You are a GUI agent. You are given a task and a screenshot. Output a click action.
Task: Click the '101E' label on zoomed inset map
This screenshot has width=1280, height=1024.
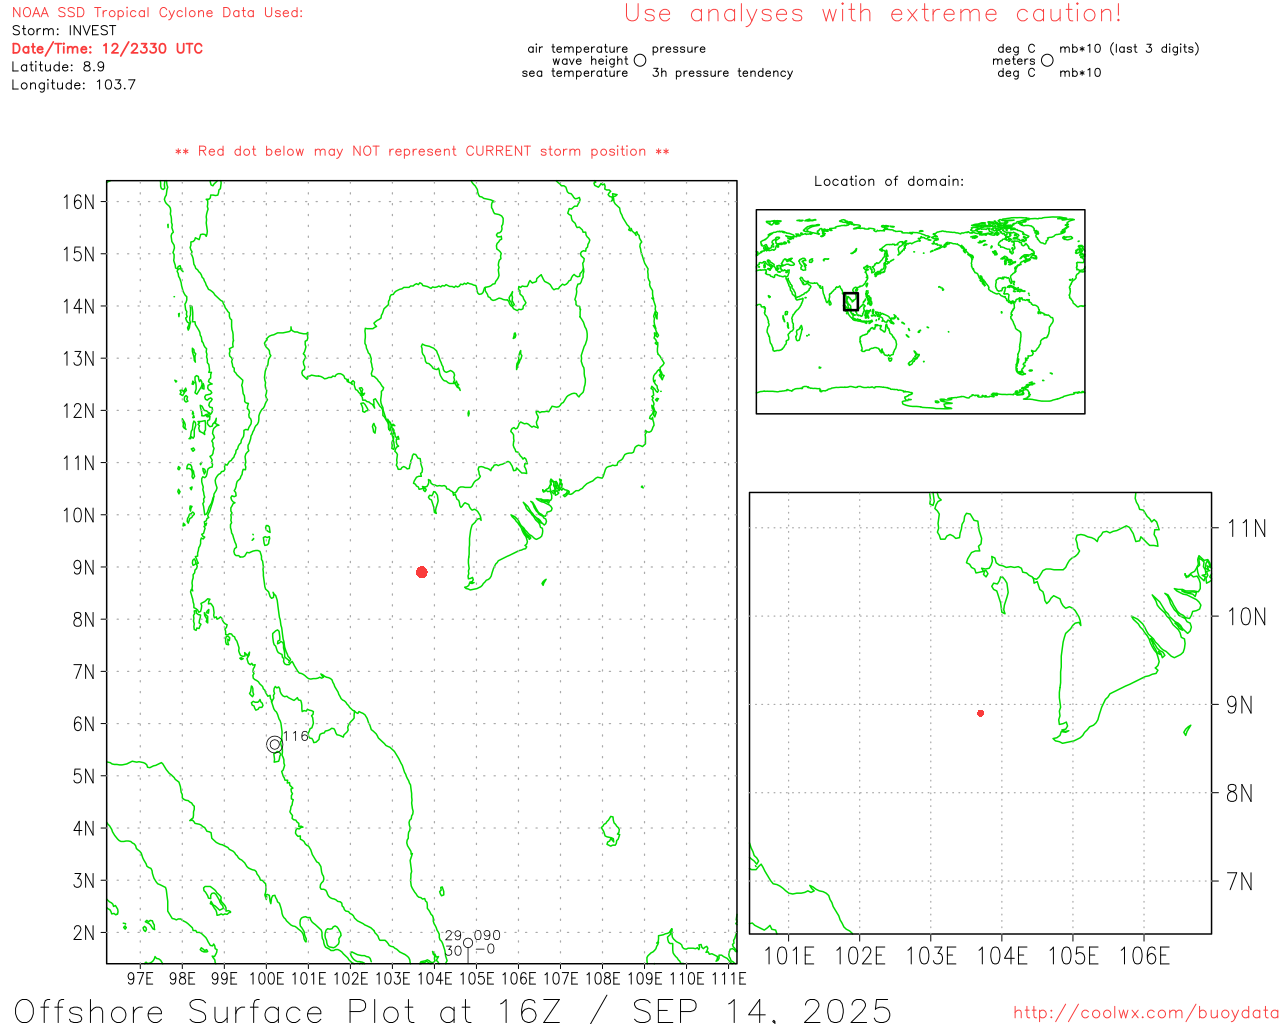[x=789, y=956]
